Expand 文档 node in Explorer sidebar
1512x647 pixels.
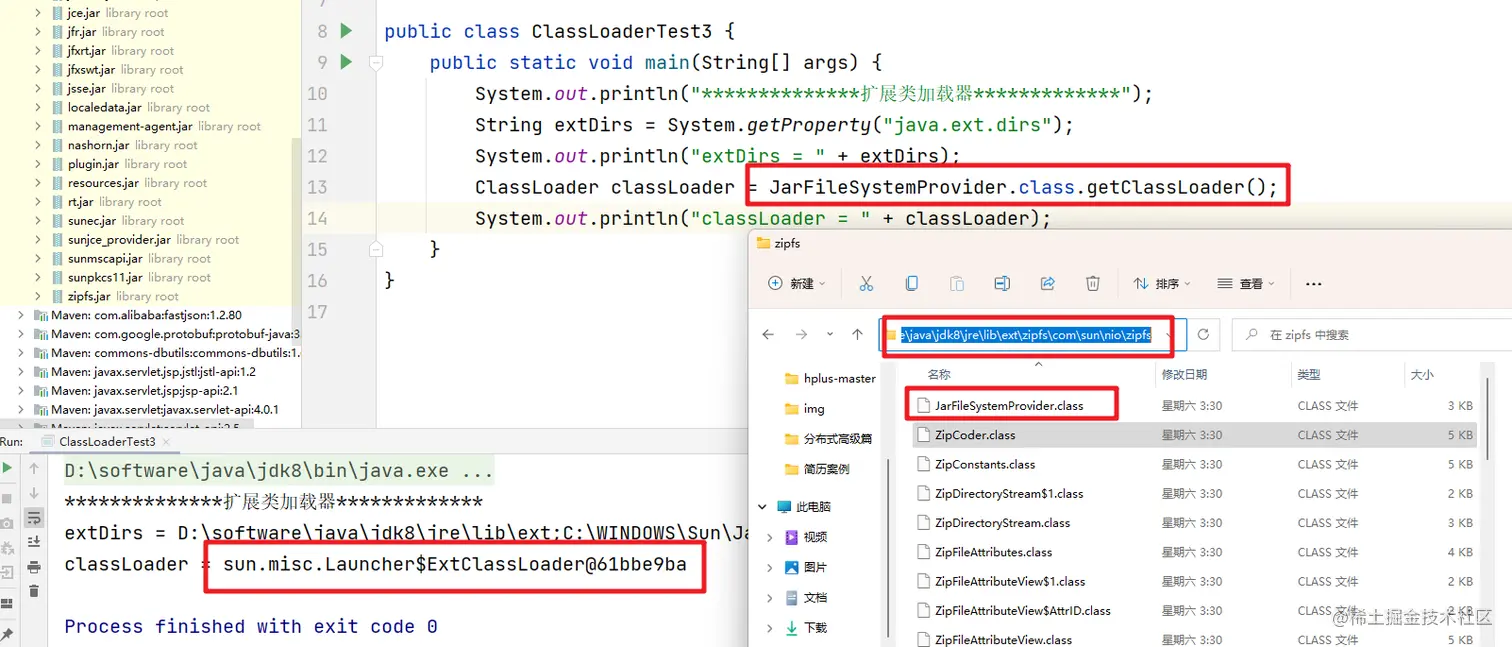[x=770, y=597]
